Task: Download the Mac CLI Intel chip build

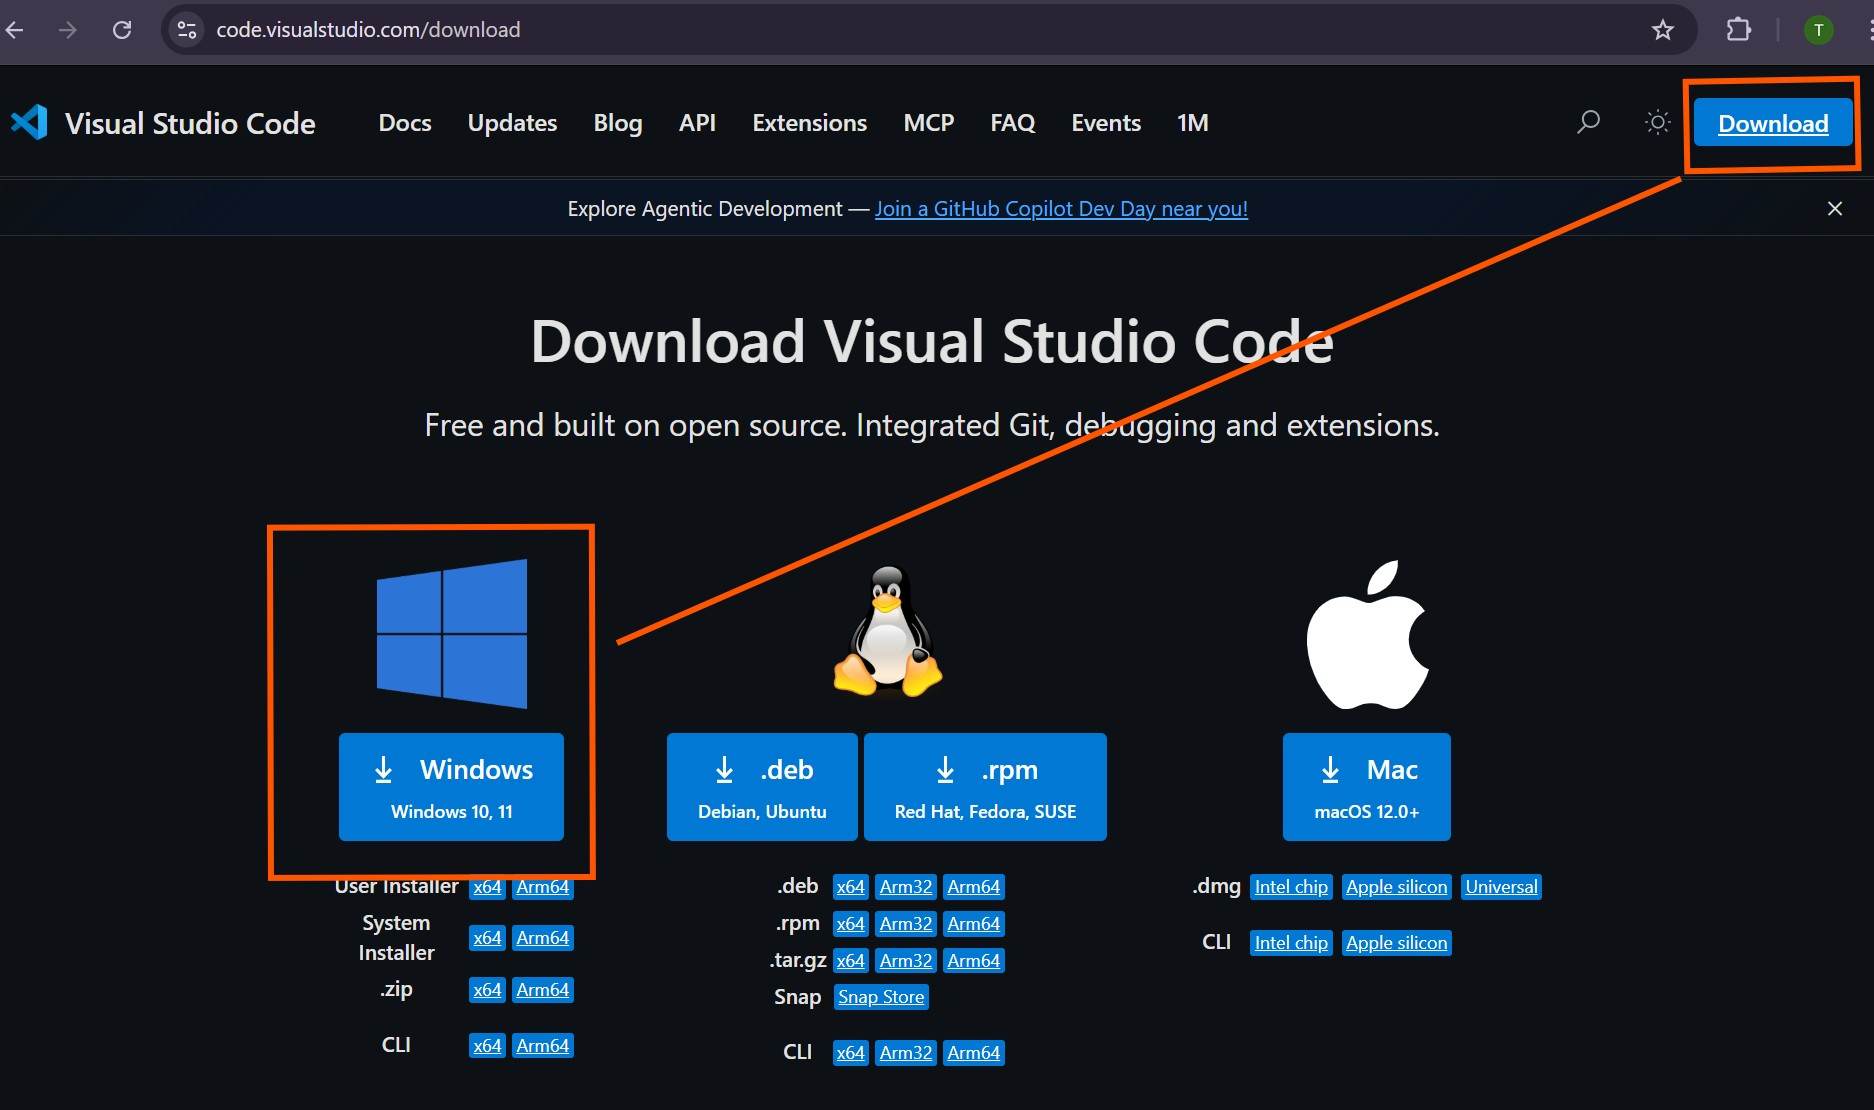Action: coord(1291,943)
